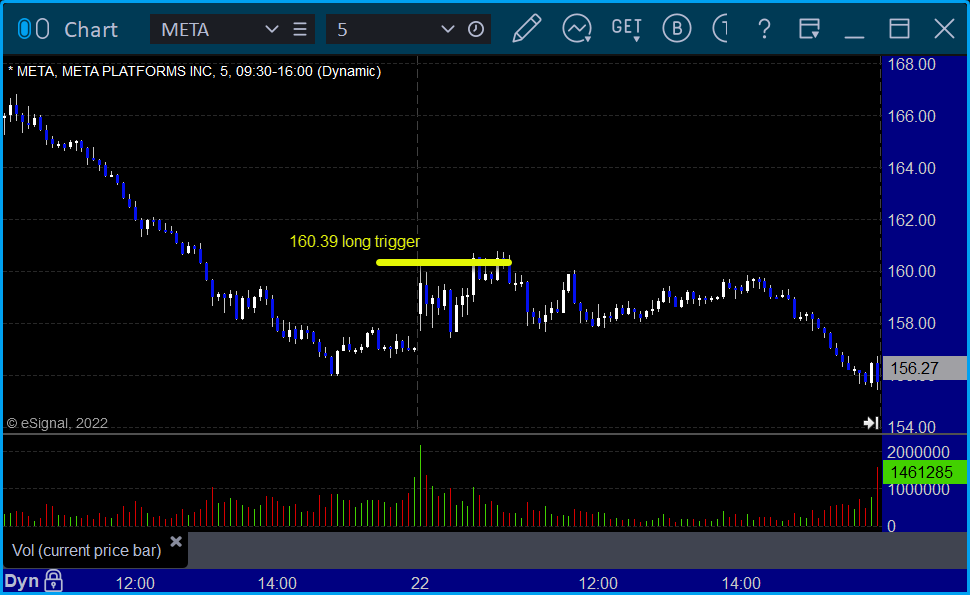
Task: Click the Dyn mode label
Action: pyautogui.click(x=22, y=581)
